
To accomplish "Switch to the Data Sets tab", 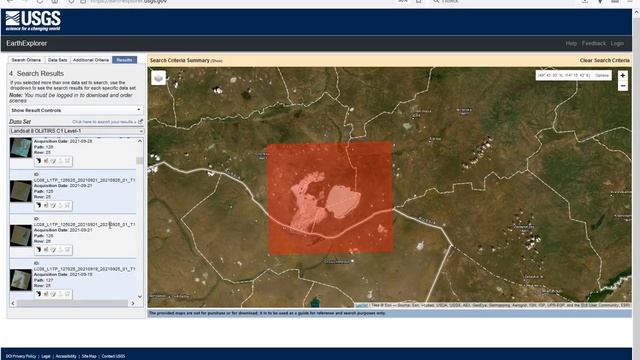I will tap(58, 60).
